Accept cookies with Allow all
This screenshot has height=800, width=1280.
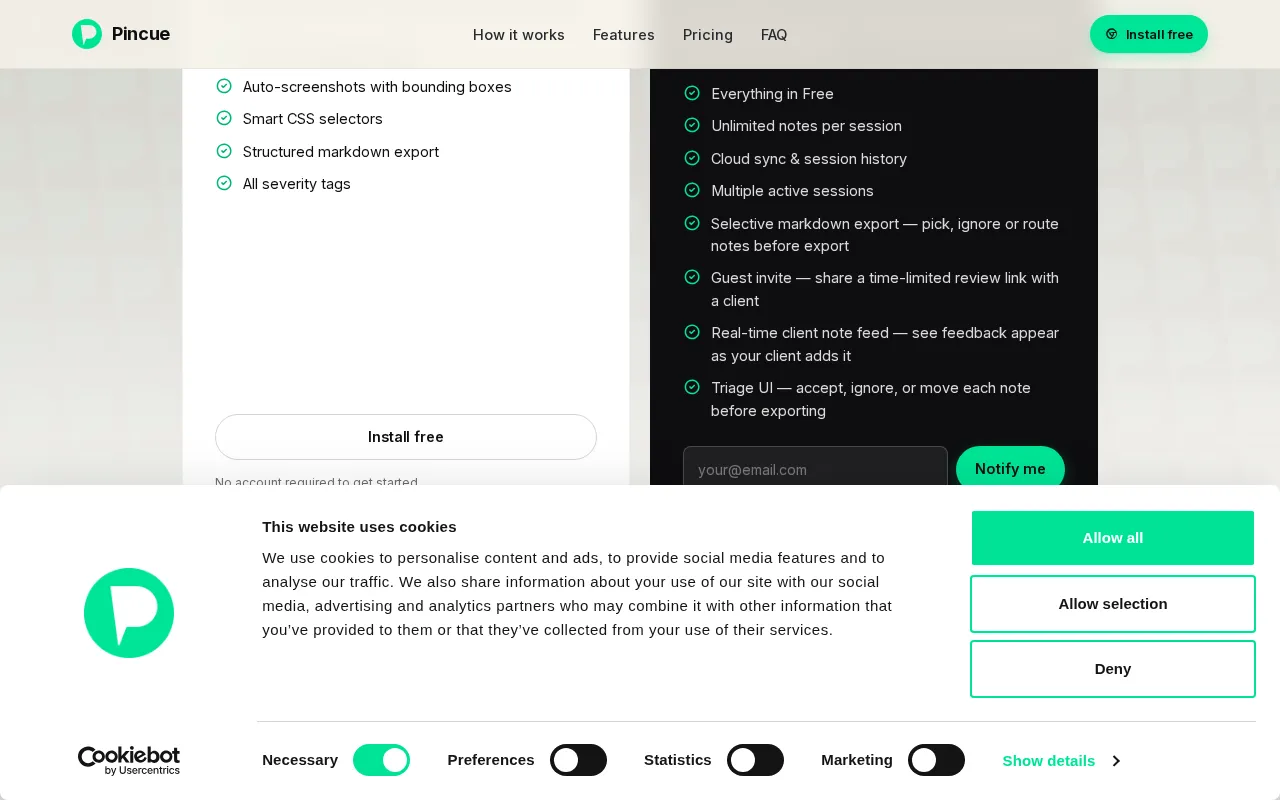click(x=1113, y=538)
